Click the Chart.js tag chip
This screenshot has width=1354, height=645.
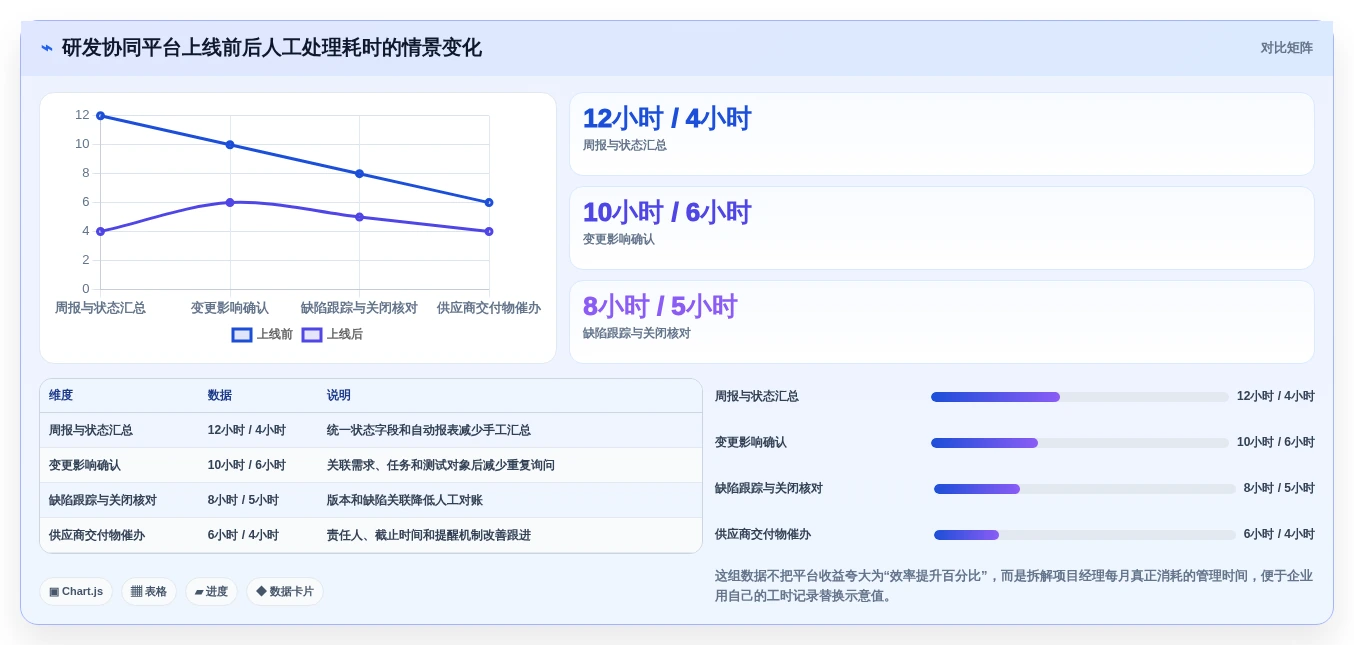coord(76,591)
